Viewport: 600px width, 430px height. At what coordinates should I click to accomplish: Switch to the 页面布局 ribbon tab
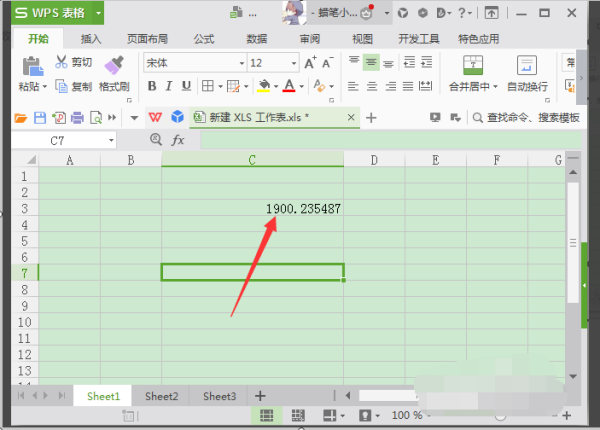[147, 39]
